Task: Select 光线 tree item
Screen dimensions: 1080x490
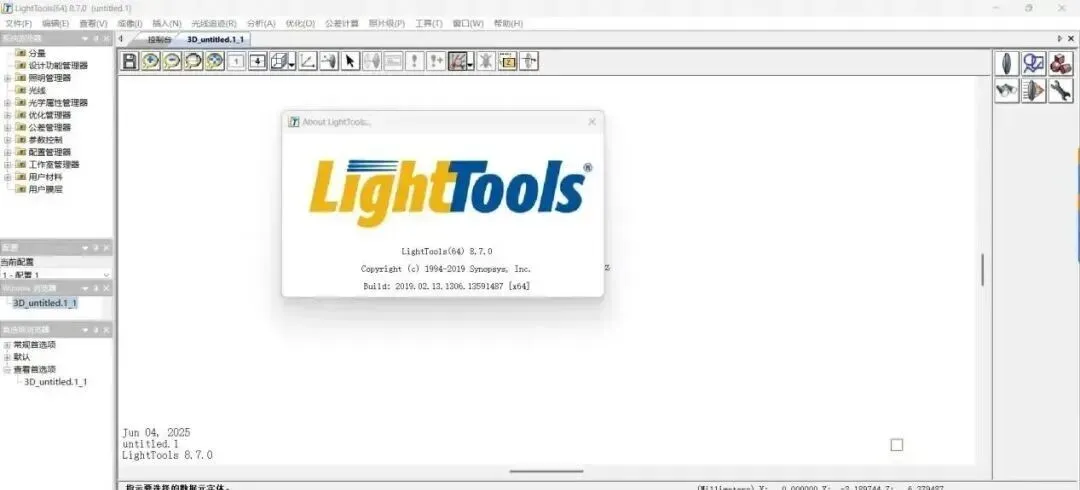Action: 37,90
